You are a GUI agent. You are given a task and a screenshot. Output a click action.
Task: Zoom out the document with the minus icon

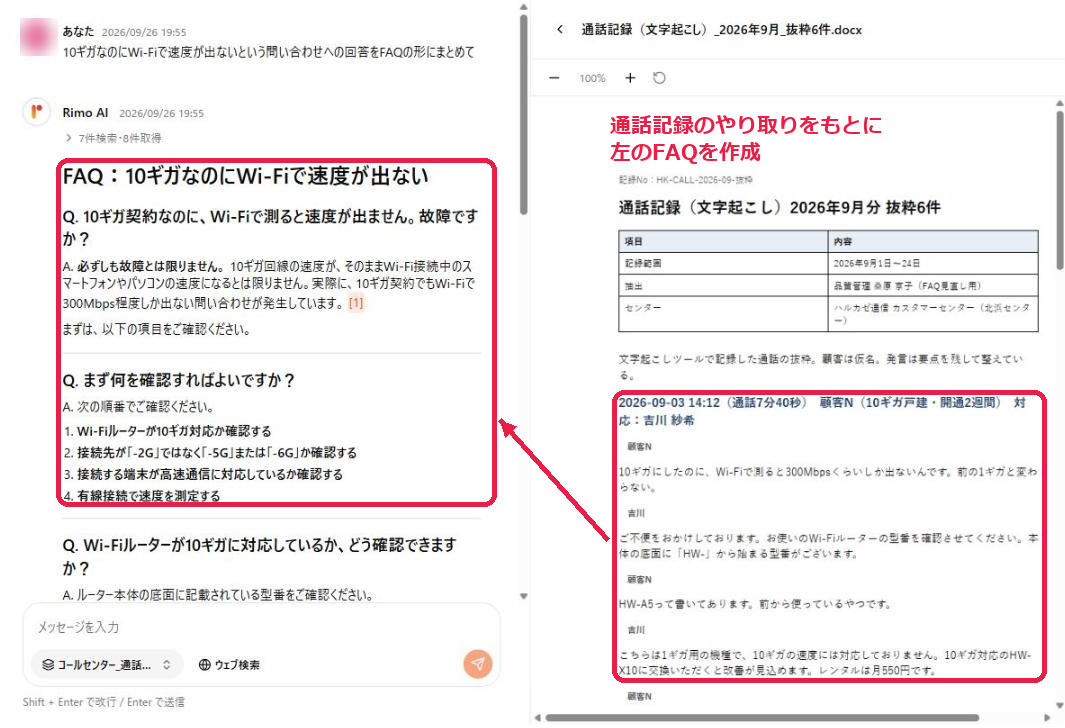(x=554, y=78)
